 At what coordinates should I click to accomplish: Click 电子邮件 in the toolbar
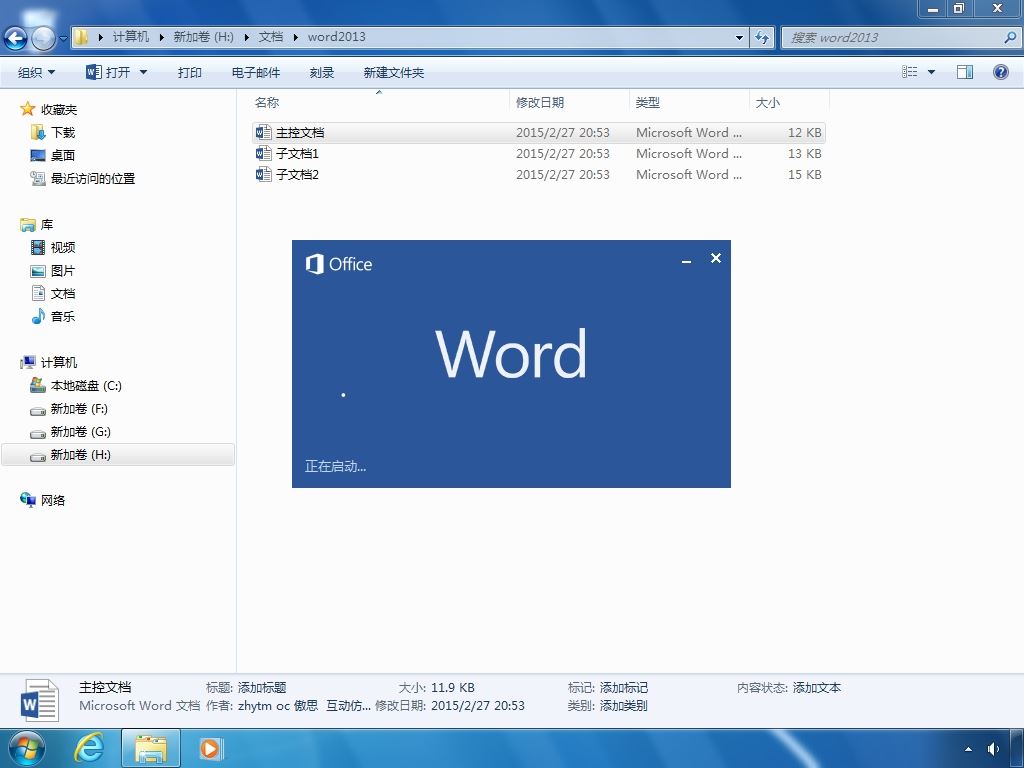[256, 72]
